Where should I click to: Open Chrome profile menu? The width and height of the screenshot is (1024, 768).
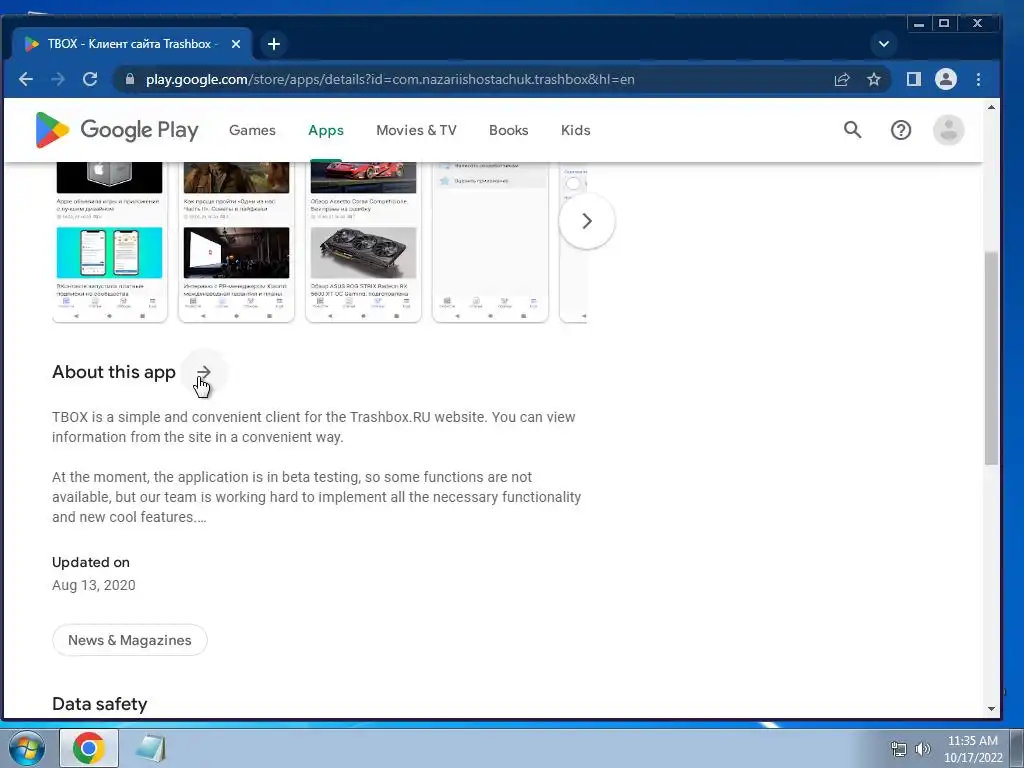(x=946, y=80)
